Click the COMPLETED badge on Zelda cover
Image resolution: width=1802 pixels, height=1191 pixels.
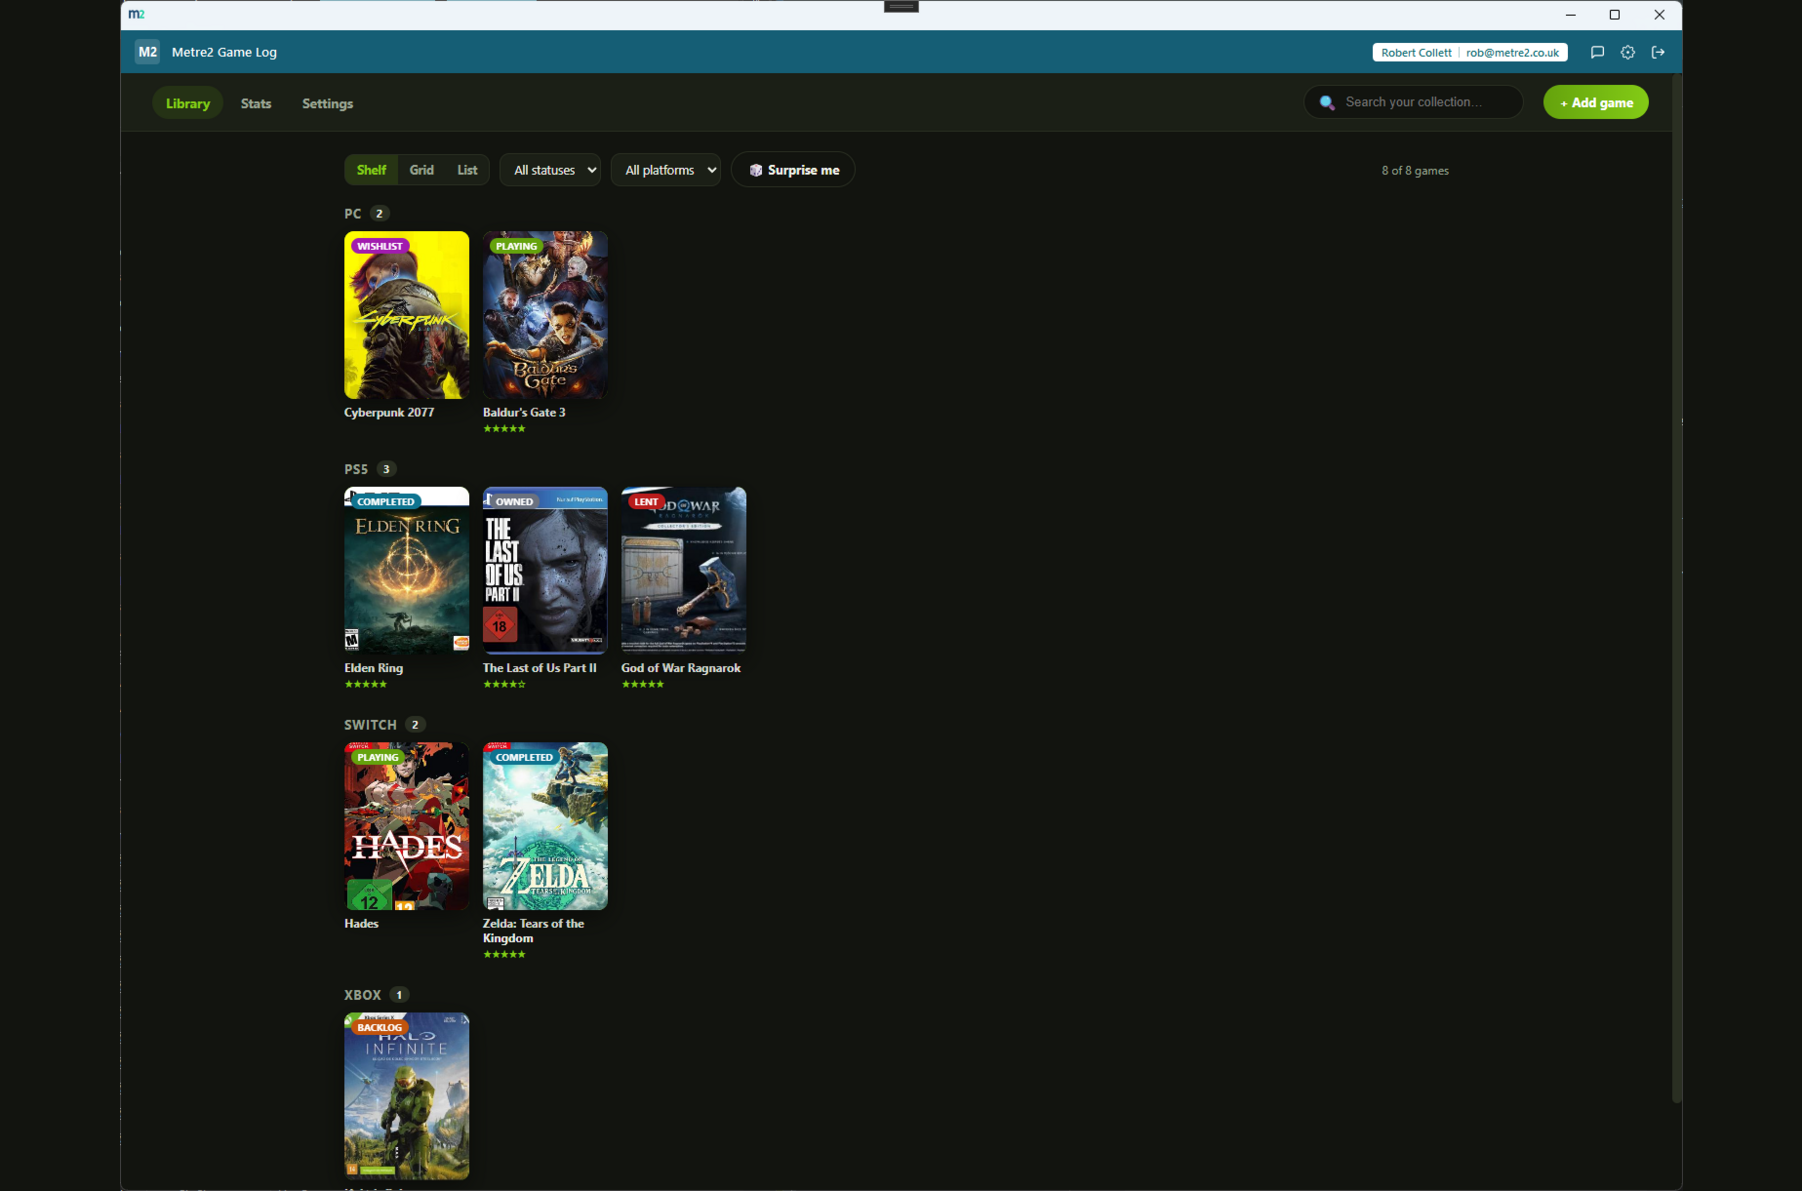tap(524, 757)
